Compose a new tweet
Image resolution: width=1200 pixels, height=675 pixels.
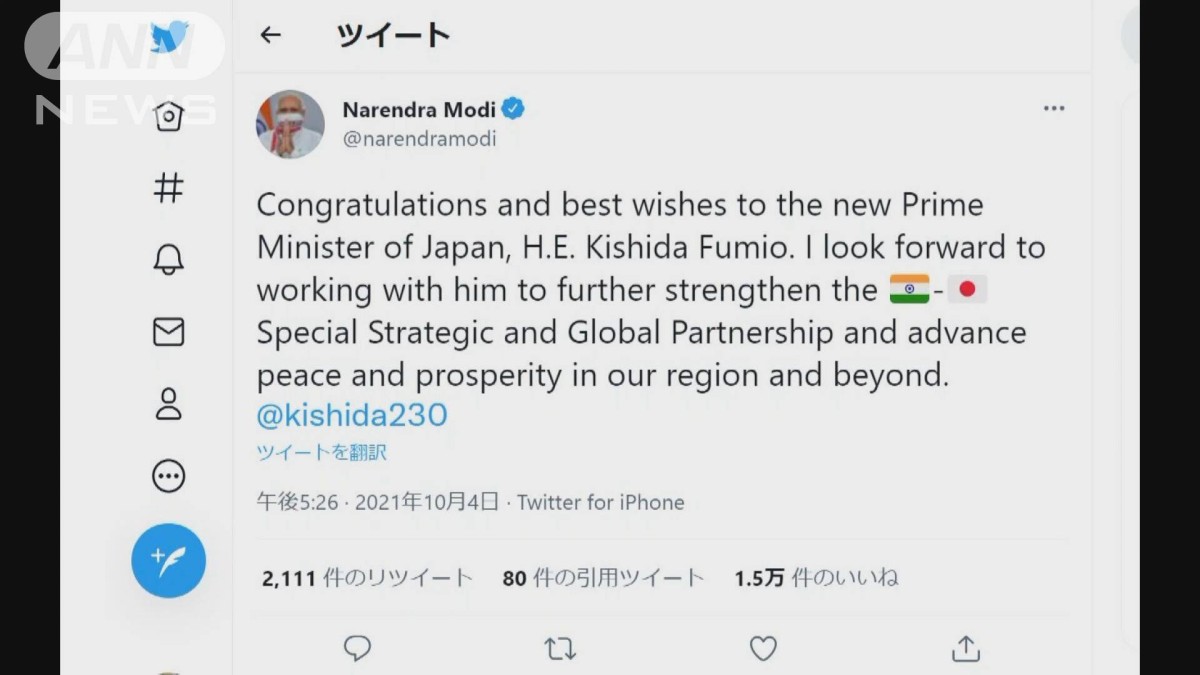(169, 560)
